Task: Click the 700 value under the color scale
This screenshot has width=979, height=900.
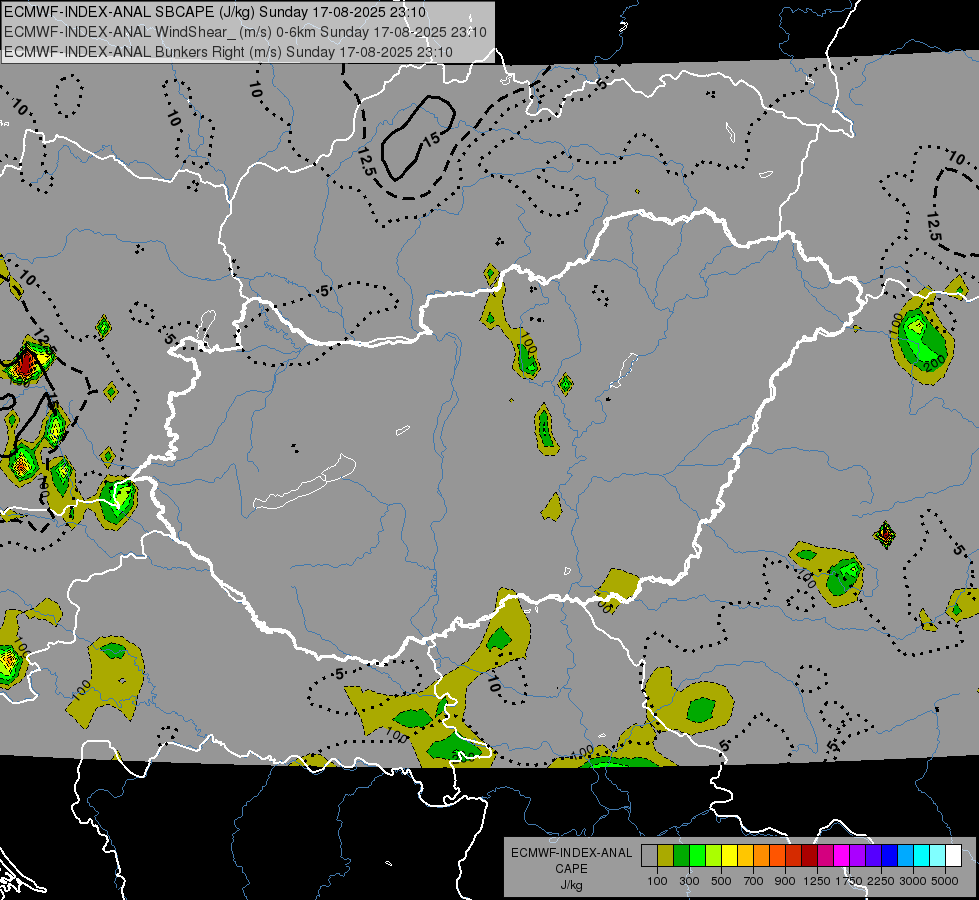Action: 754,881
